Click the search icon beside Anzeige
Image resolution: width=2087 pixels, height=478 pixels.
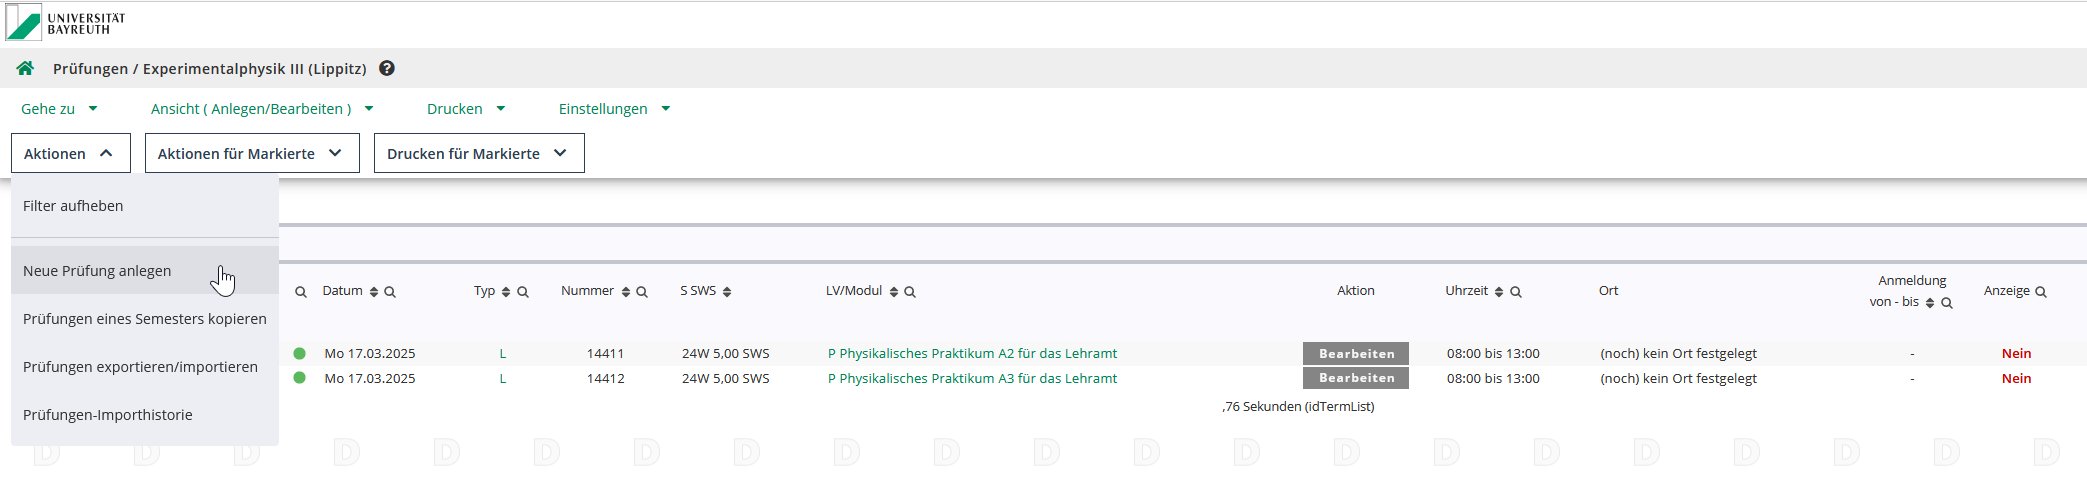point(2041,292)
